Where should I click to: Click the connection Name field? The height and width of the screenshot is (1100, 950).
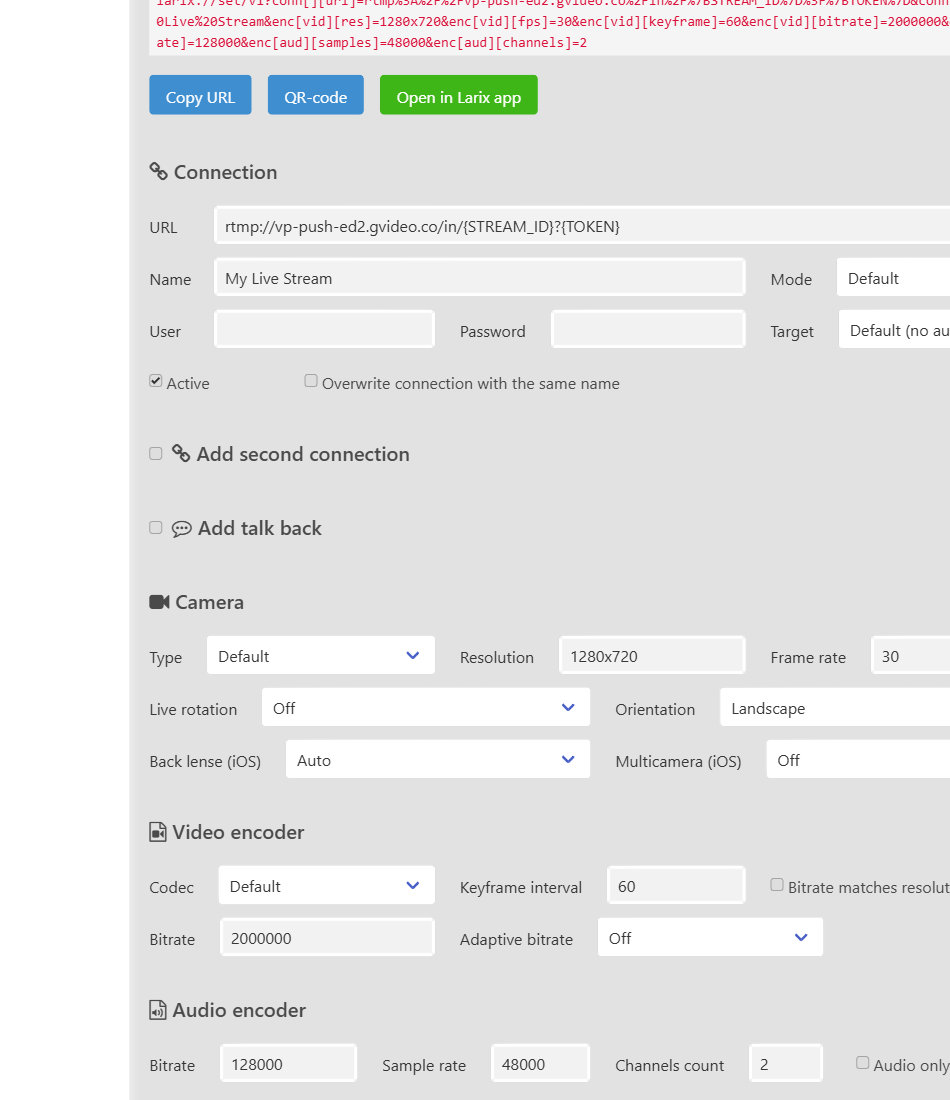coord(480,278)
